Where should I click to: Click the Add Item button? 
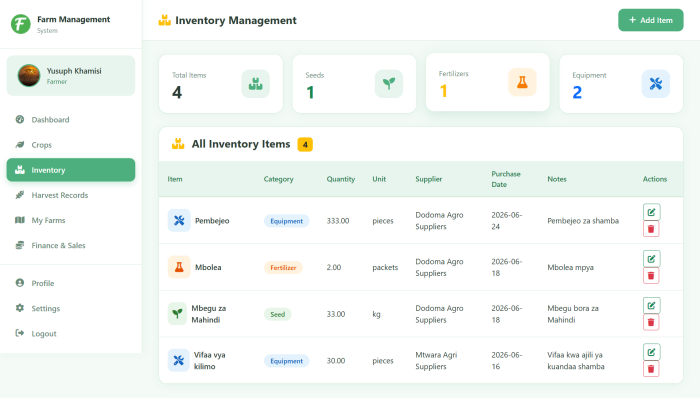coord(650,20)
